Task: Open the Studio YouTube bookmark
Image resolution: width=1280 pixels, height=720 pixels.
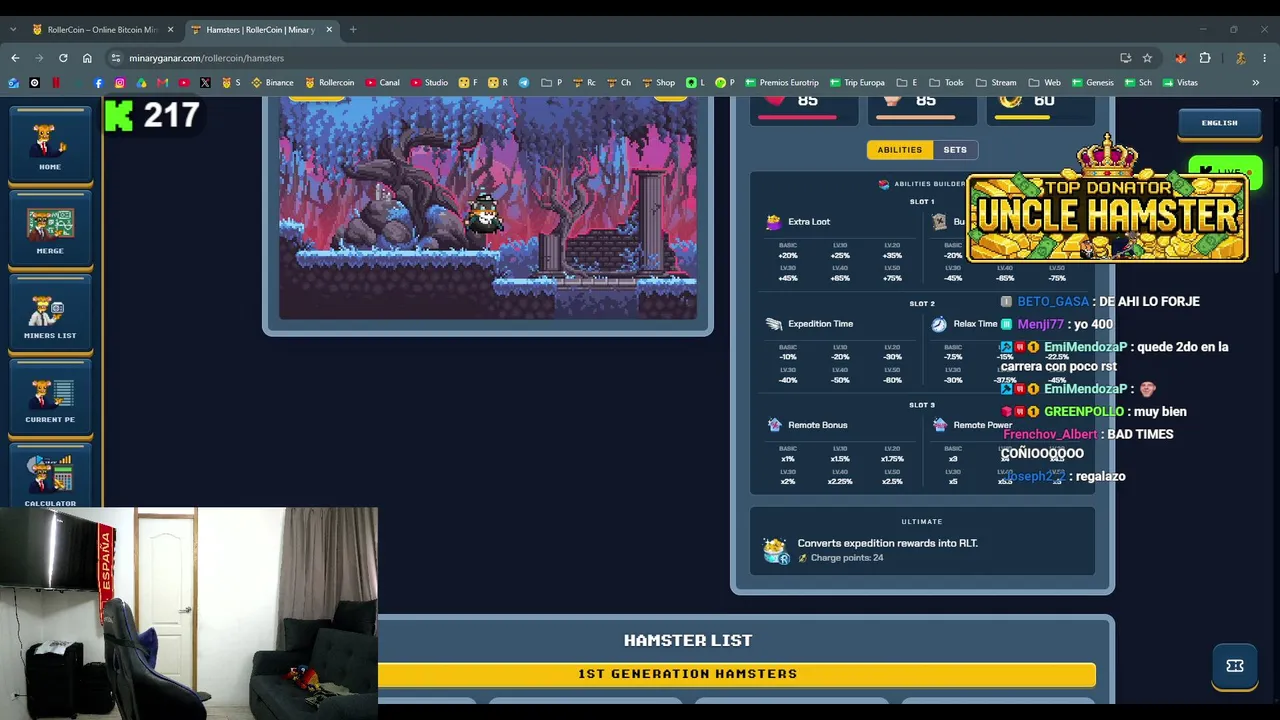Action: click(429, 83)
